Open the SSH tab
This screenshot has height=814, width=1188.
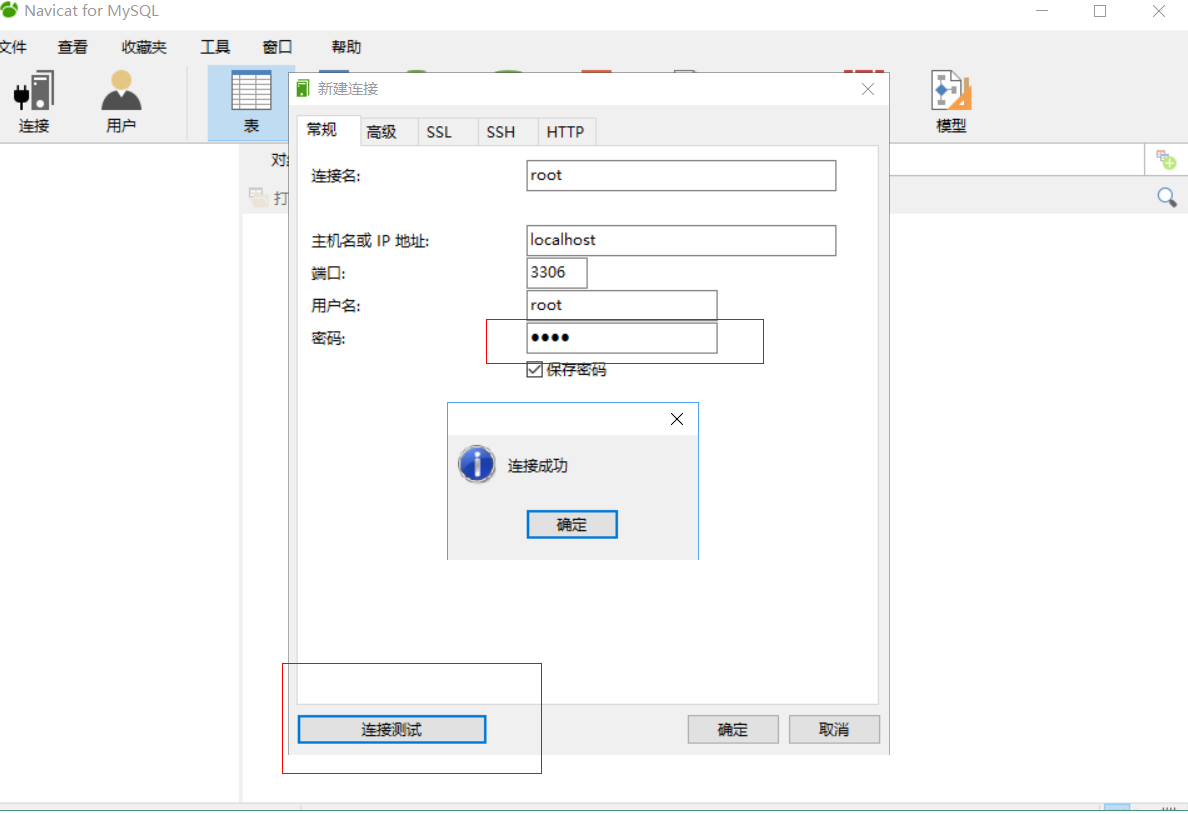[x=501, y=132]
